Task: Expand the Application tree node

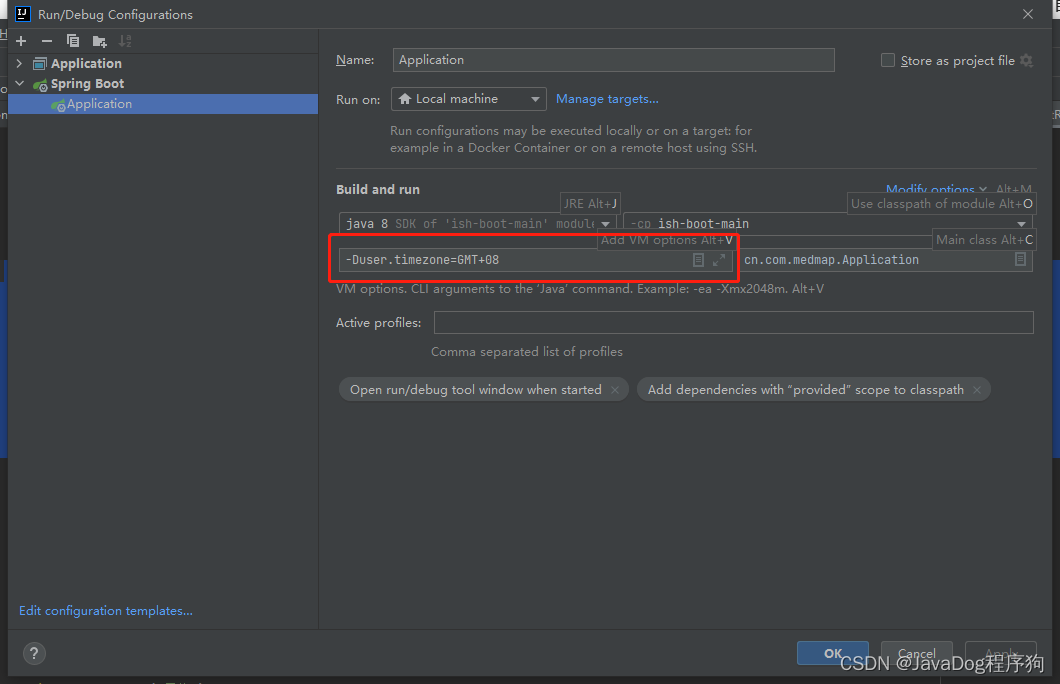Action: [20, 64]
